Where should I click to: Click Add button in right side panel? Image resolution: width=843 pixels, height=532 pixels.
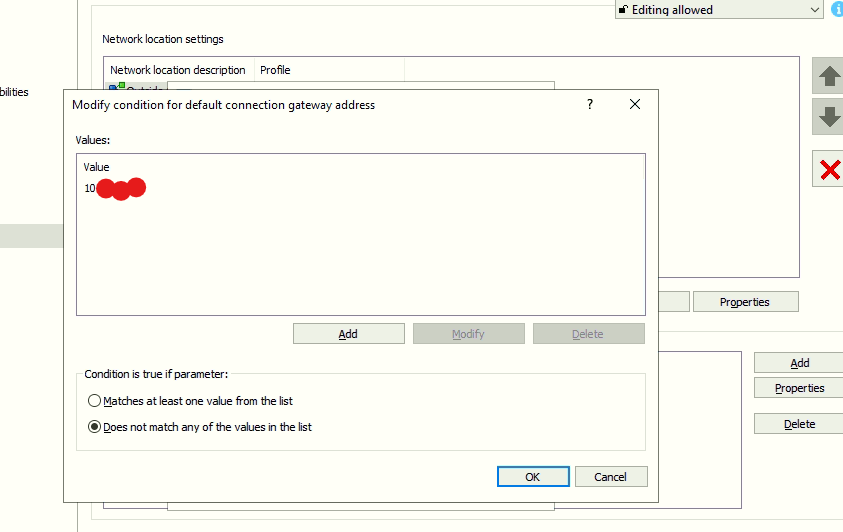(x=799, y=363)
